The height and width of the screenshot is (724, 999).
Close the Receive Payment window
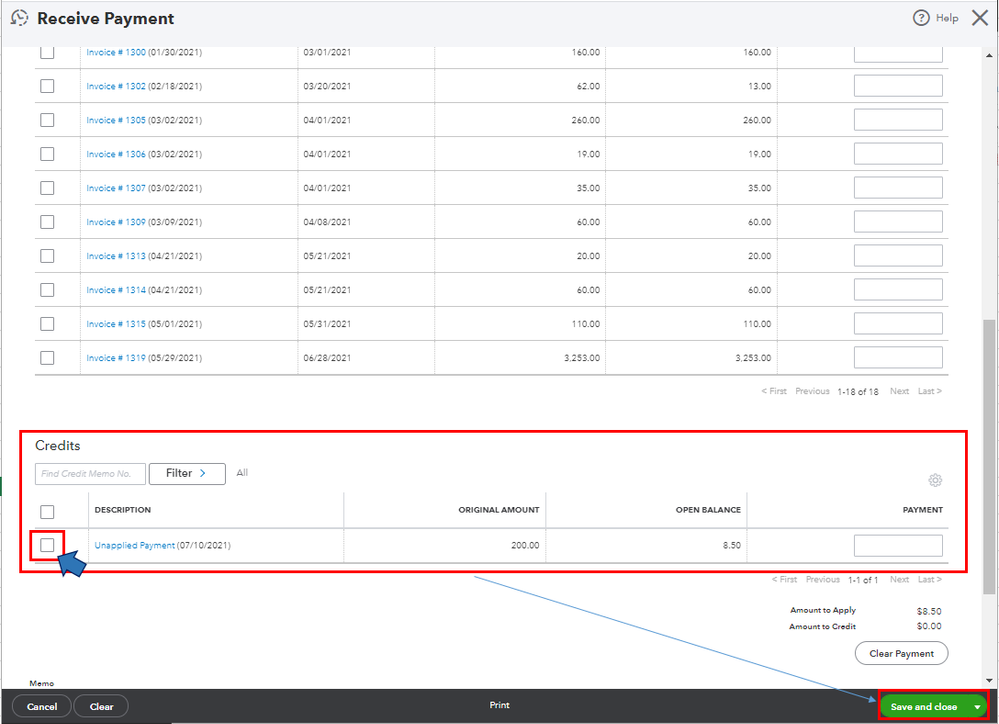tap(980, 18)
